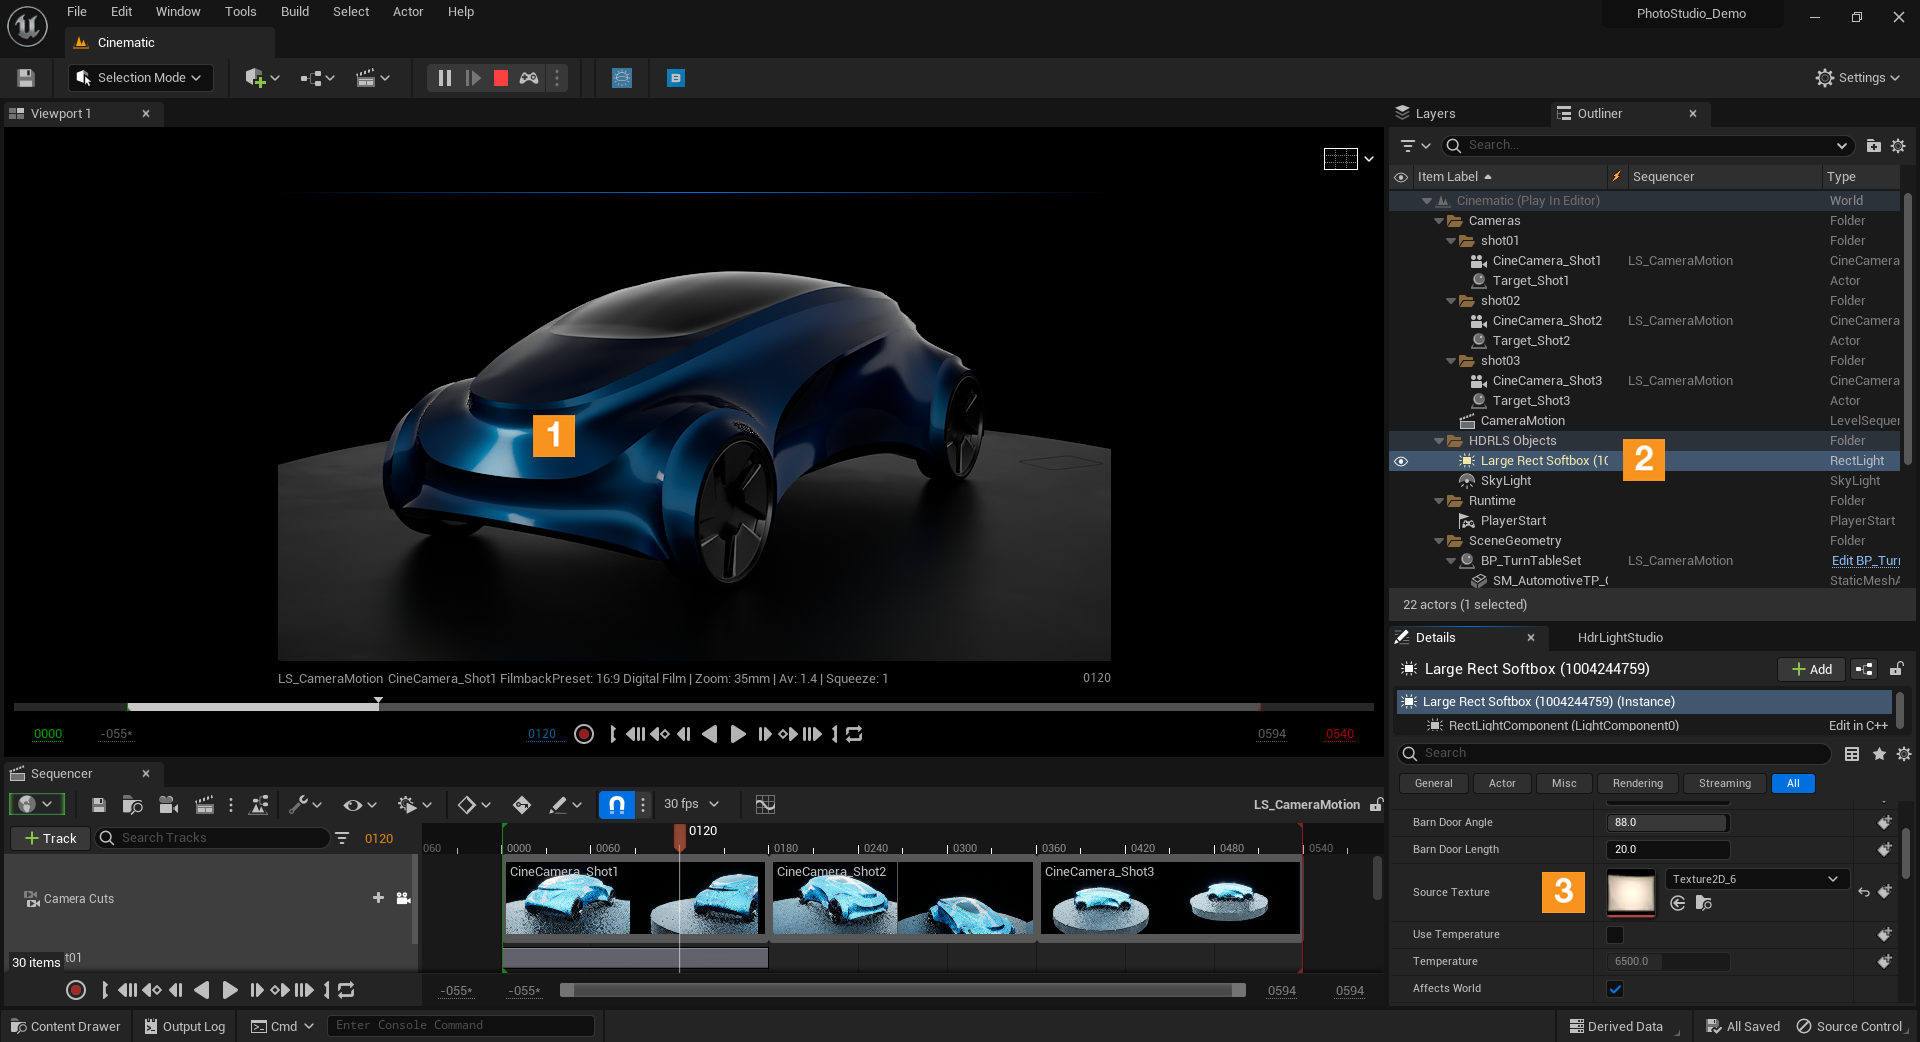Open the curve editor icon in Sequencer
The width and height of the screenshot is (1920, 1042).
tap(765, 805)
